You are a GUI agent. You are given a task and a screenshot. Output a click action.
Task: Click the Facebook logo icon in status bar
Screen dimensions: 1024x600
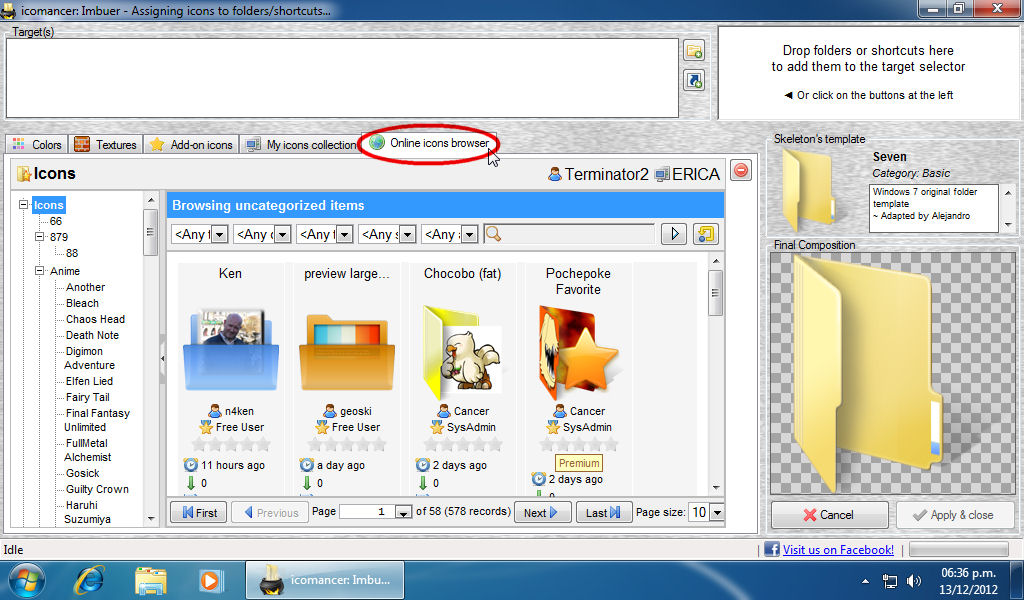point(772,550)
